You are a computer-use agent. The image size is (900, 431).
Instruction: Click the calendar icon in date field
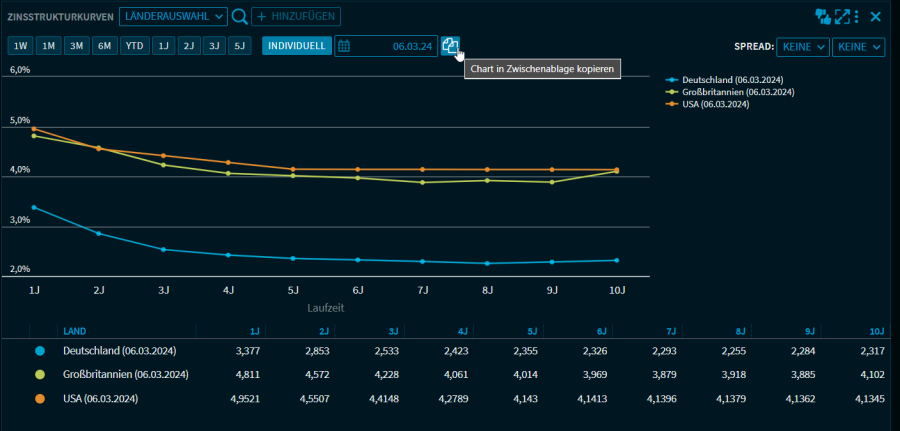point(345,46)
